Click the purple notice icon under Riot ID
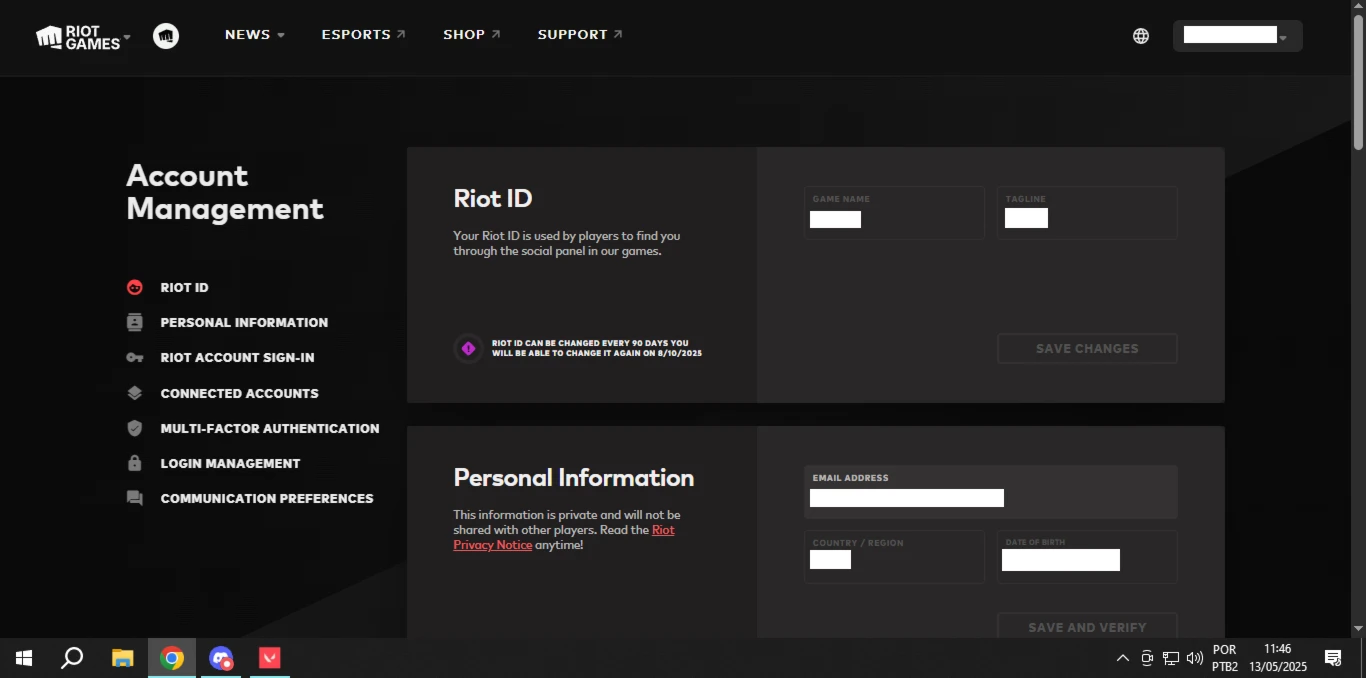Image resolution: width=1366 pixels, height=678 pixels. pyautogui.click(x=468, y=348)
